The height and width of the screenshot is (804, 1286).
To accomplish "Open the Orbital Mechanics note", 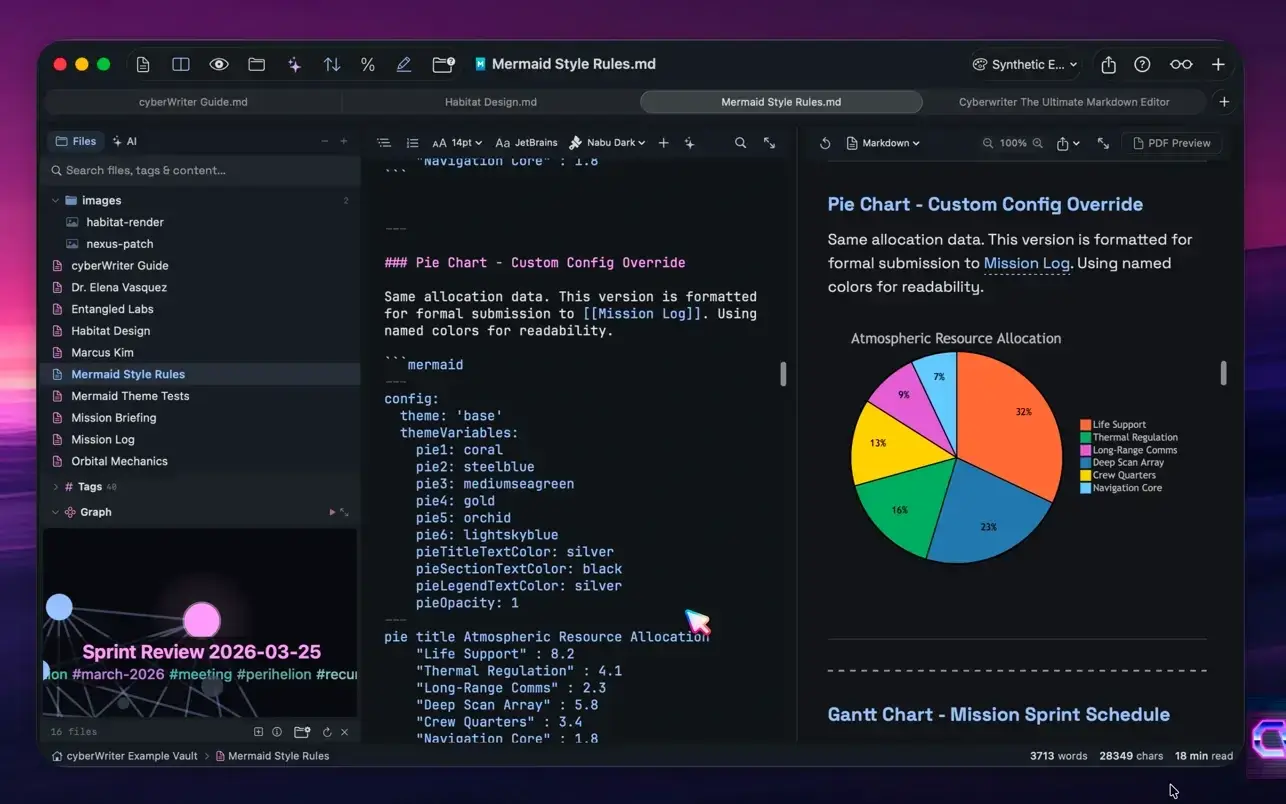I will point(119,461).
